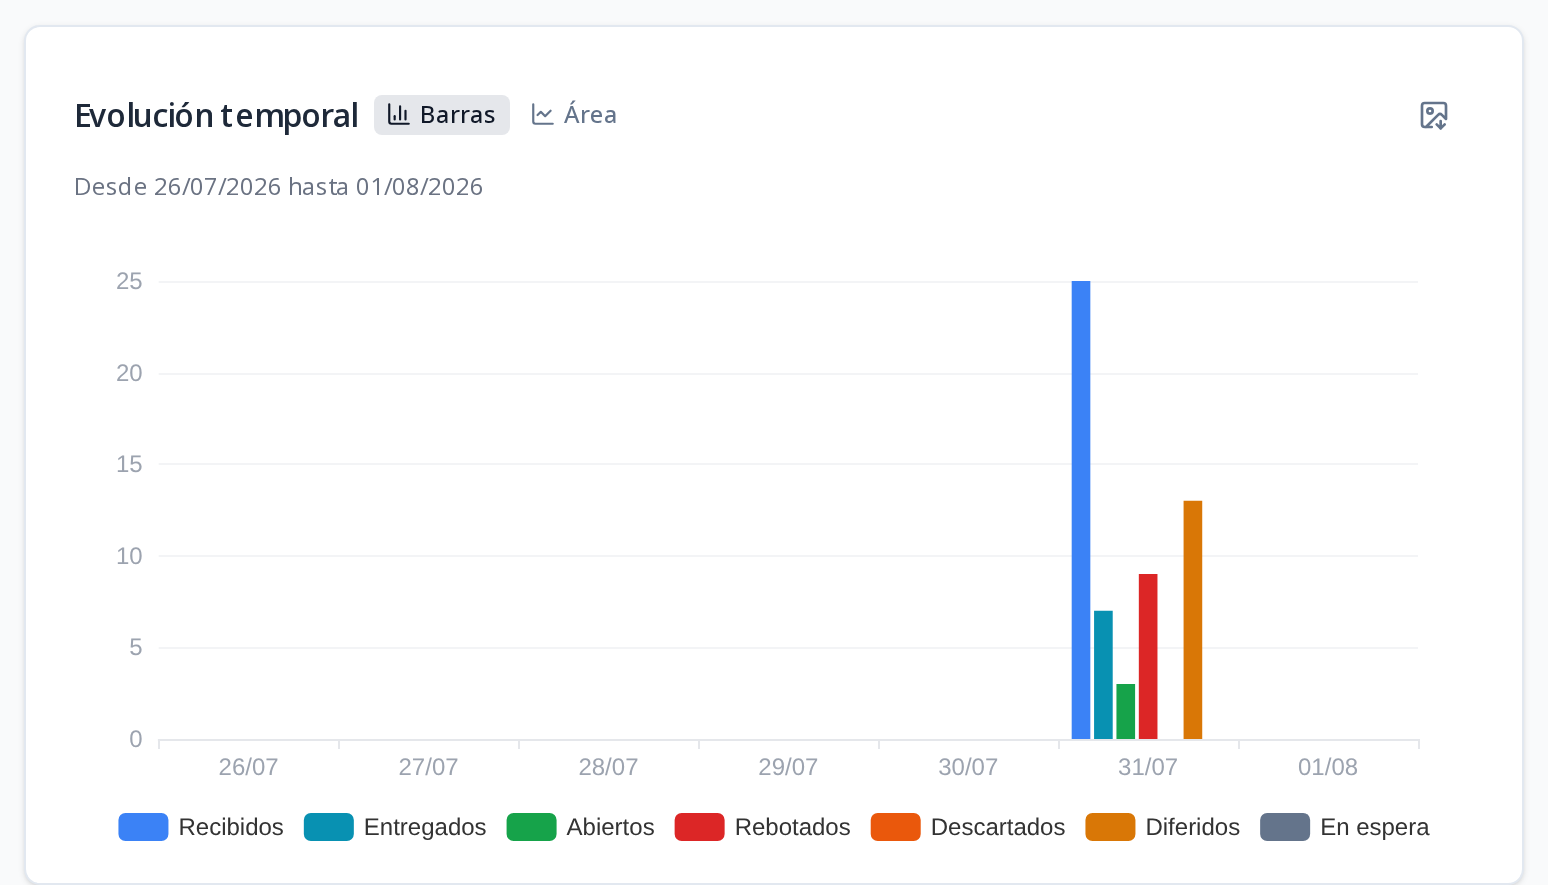
Task: Click the bar chart icon in Barras
Action: coord(399,115)
